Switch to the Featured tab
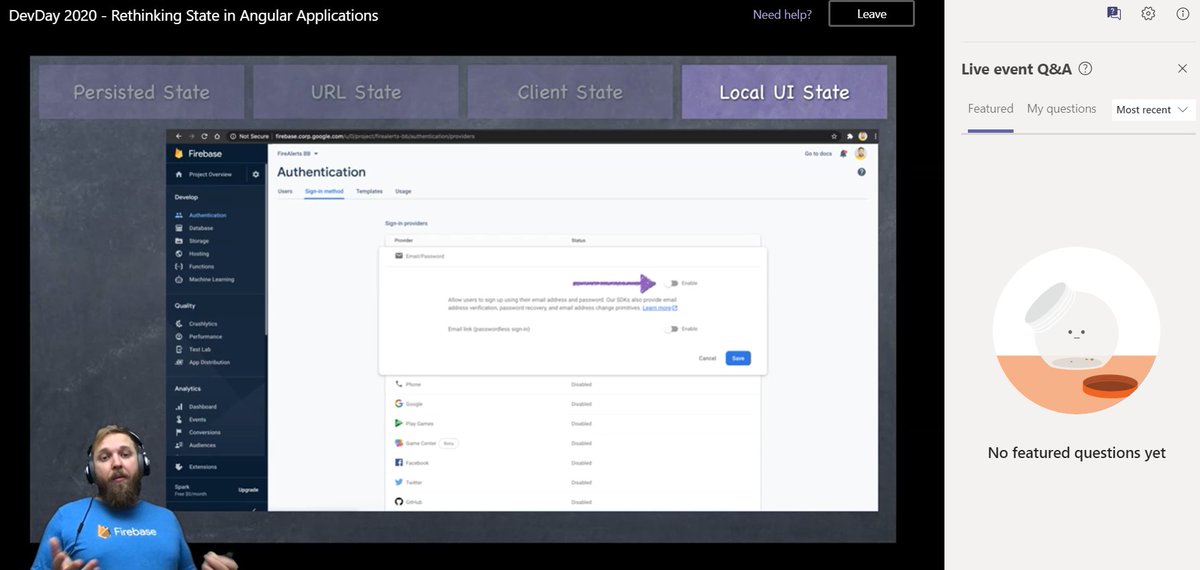Image resolution: width=1200 pixels, height=570 pixels. (990, 109)
